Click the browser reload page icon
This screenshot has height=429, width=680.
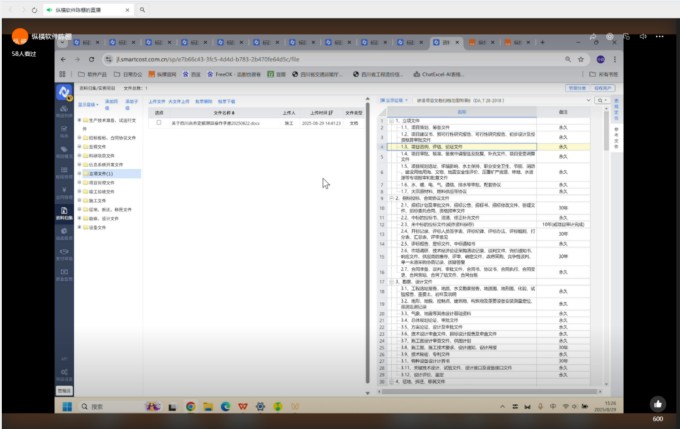click(x=89, y=59)
